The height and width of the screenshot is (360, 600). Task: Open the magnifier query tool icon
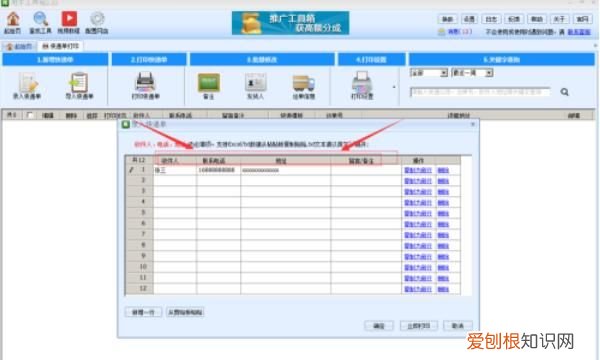(40, 19)
